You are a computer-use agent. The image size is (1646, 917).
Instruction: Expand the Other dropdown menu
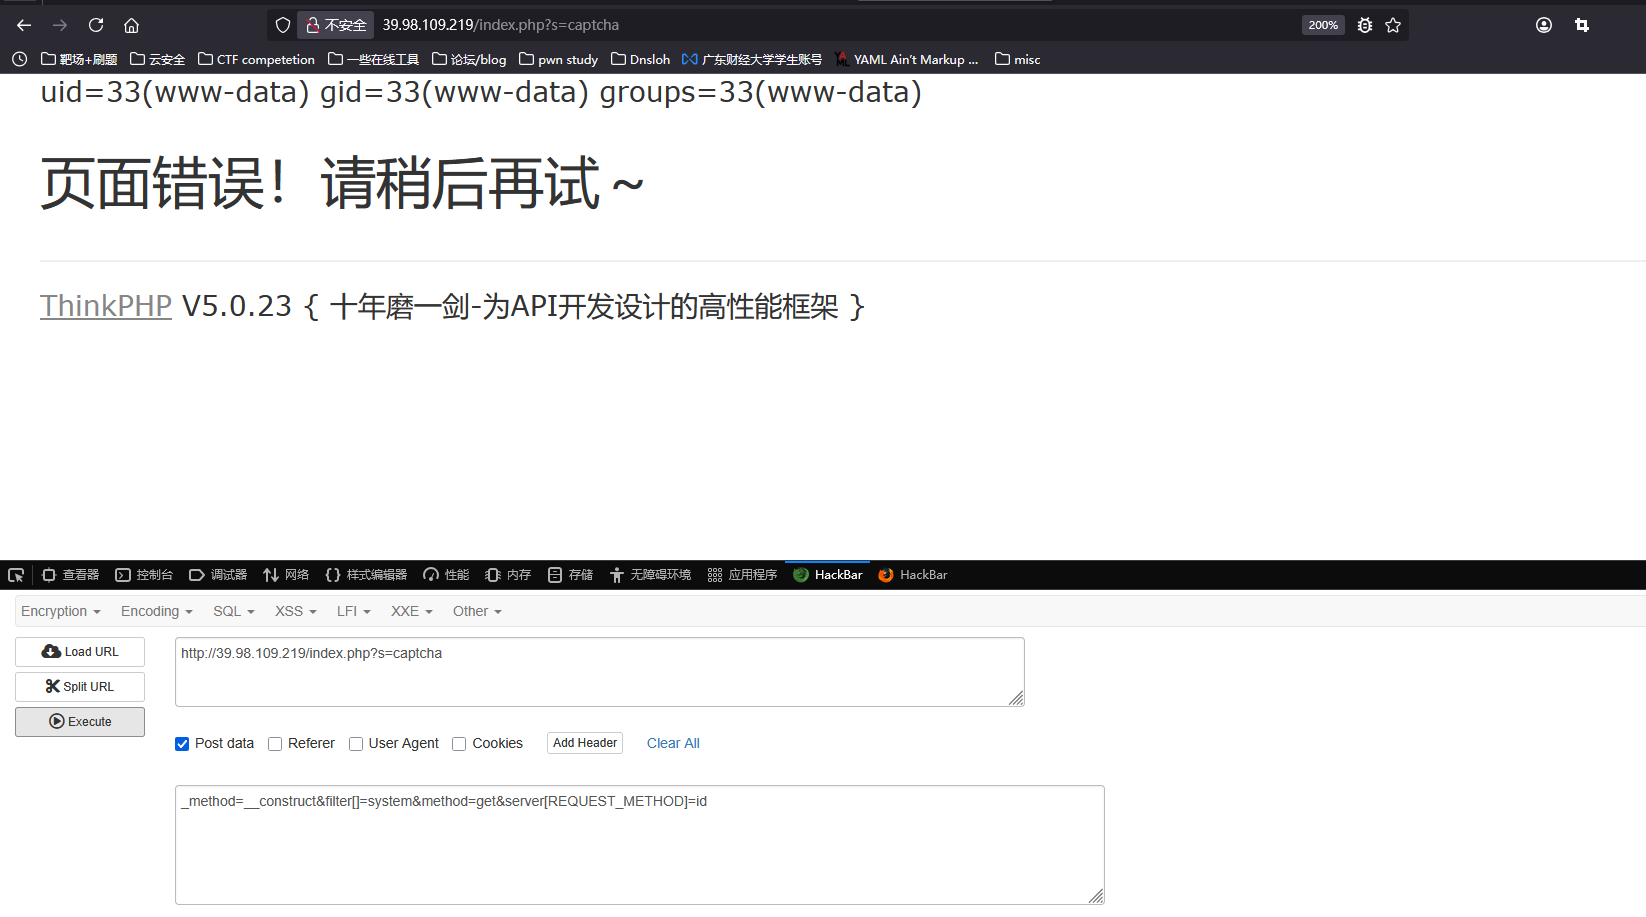pyautogui.click(x=477, y=611)
